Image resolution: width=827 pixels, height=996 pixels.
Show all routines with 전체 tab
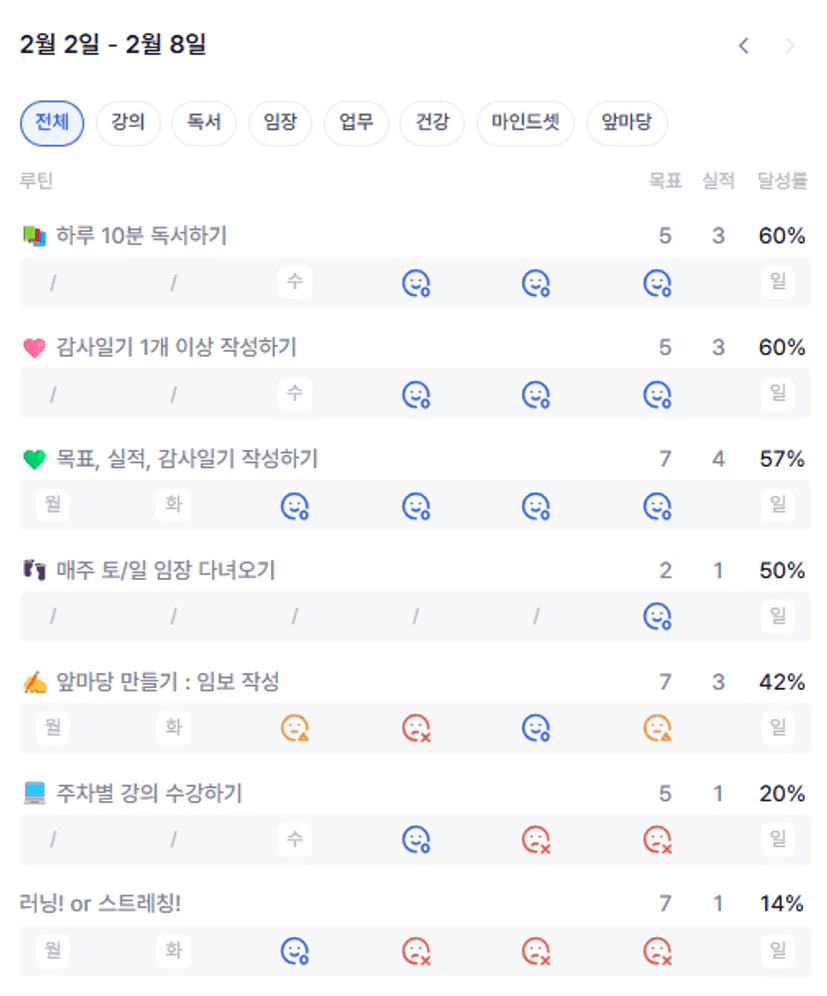[52, 124]
